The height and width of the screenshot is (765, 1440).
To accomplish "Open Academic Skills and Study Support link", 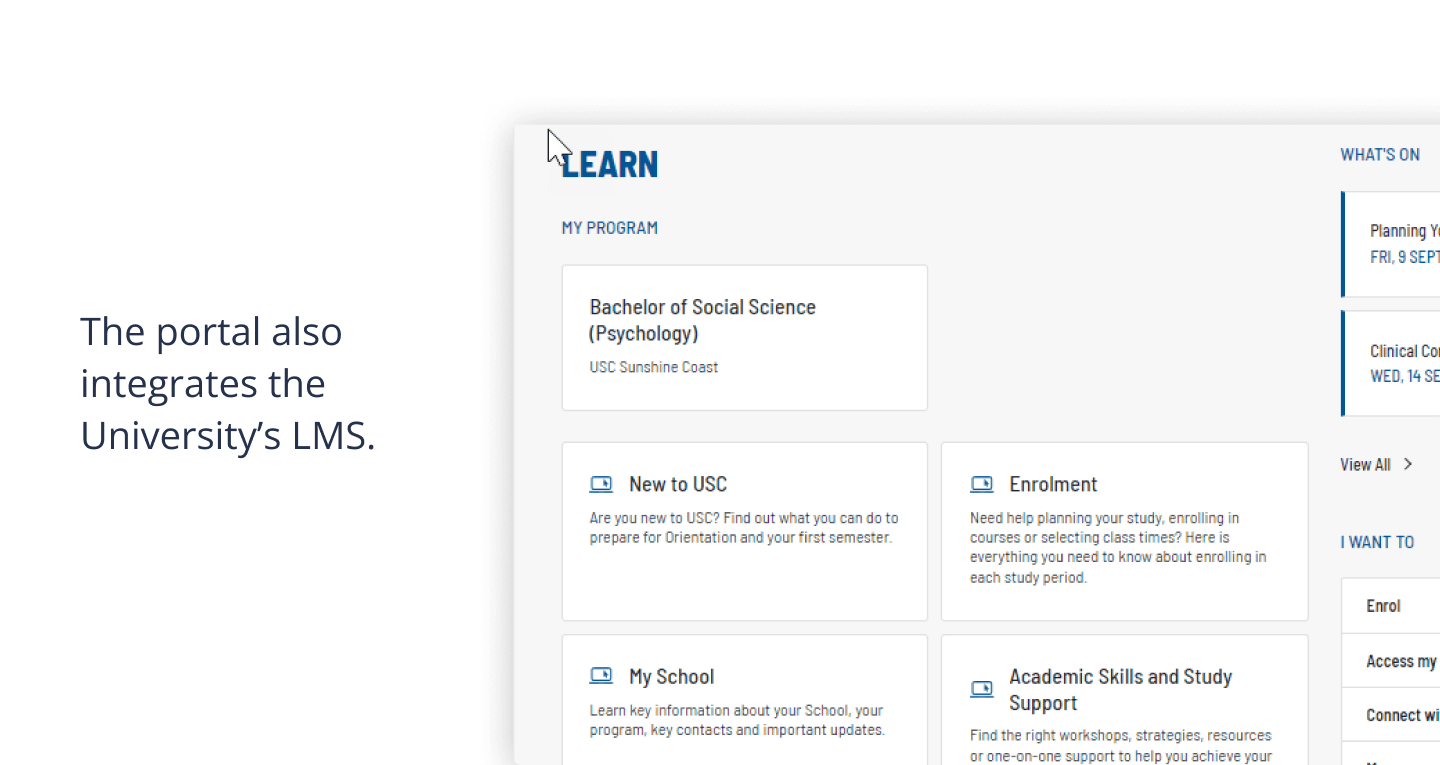I will point(1120,690).
